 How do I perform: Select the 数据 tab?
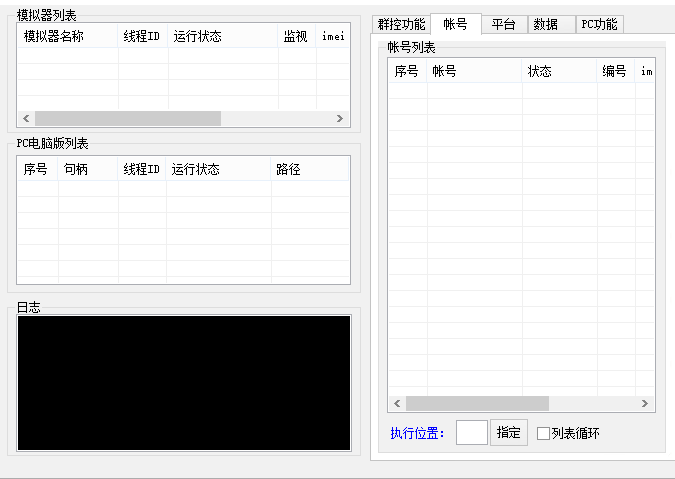(x=546, y=25)
